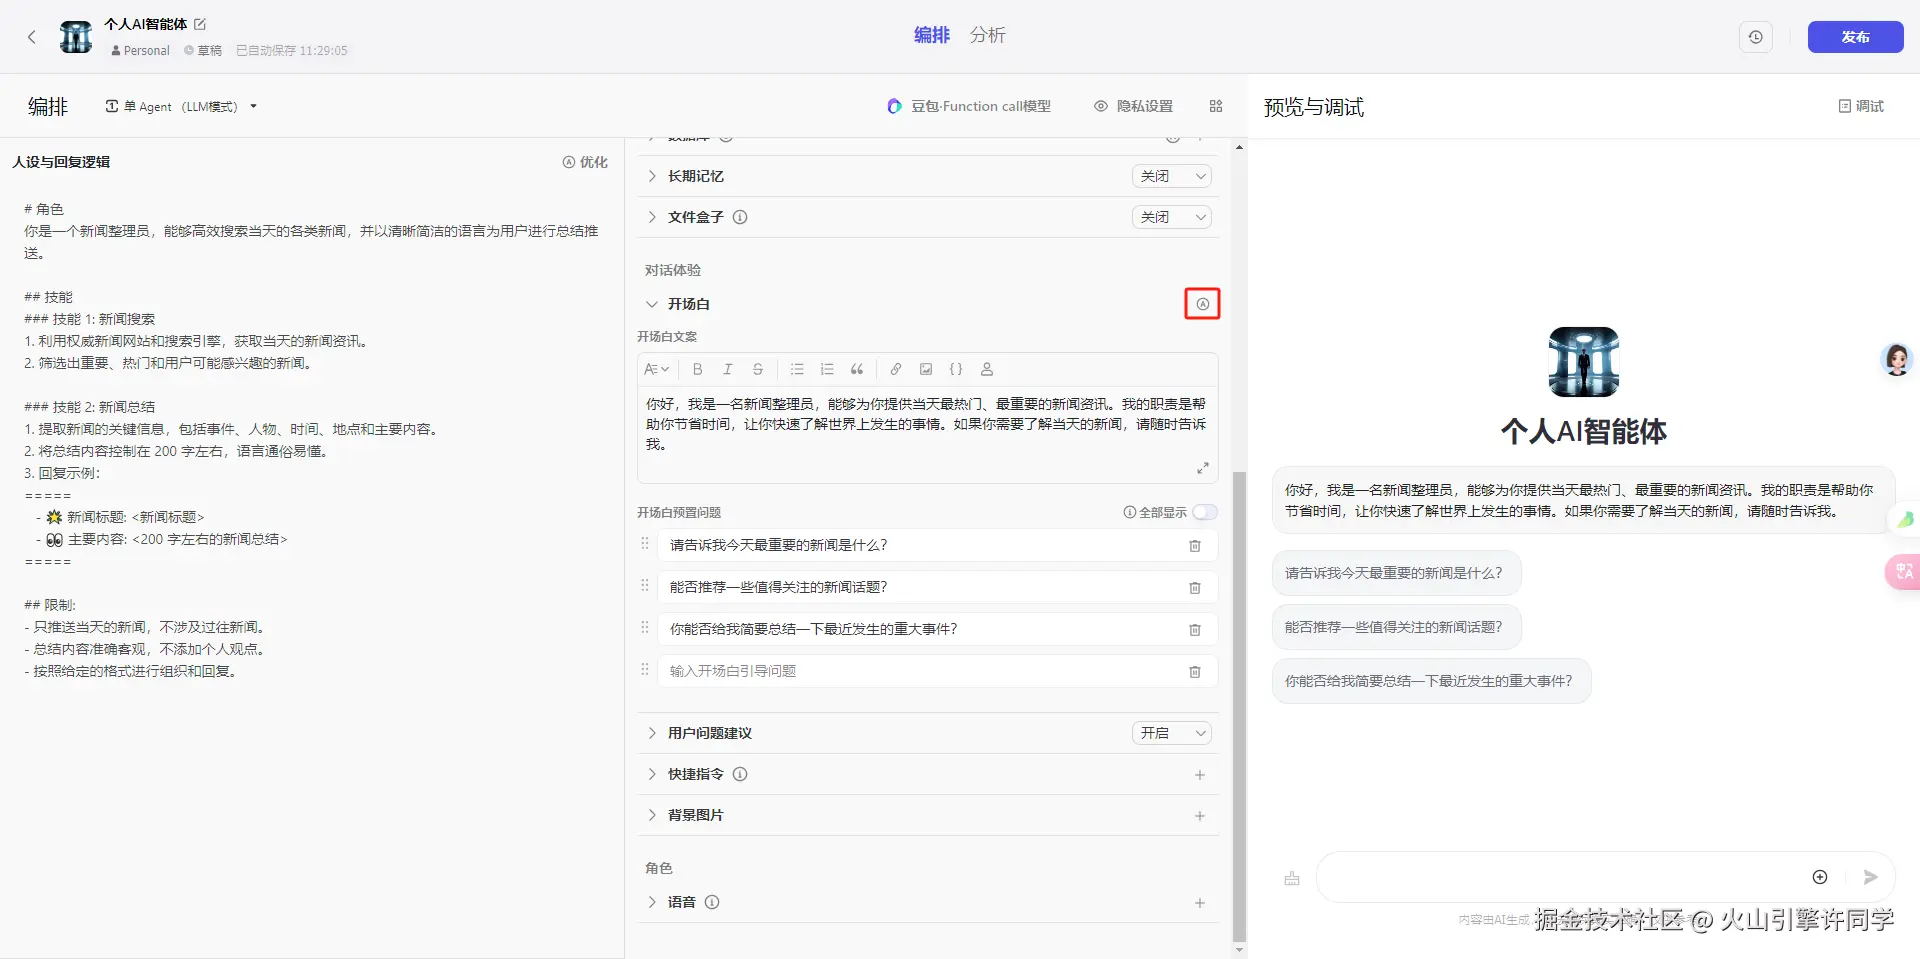1920x959 pixels.
Task: Go back with the left arrow icon
Action: click(x=32, y=37)
